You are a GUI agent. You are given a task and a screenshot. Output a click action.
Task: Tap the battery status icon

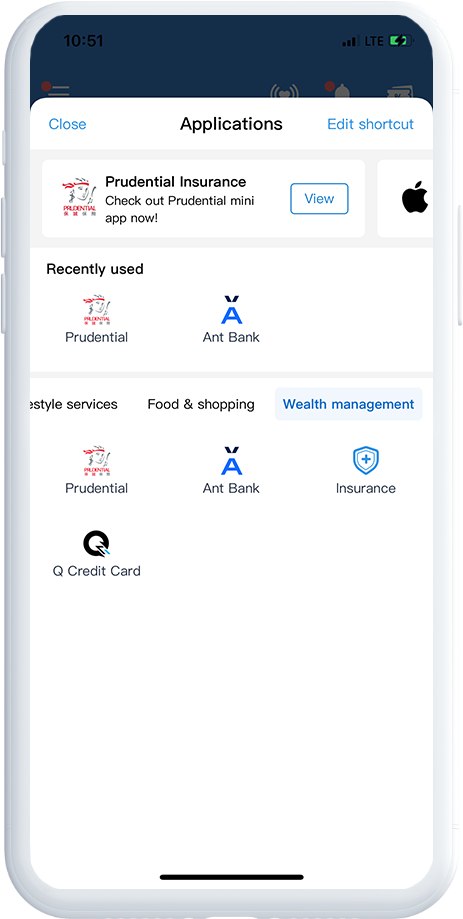tap(401, 41)
